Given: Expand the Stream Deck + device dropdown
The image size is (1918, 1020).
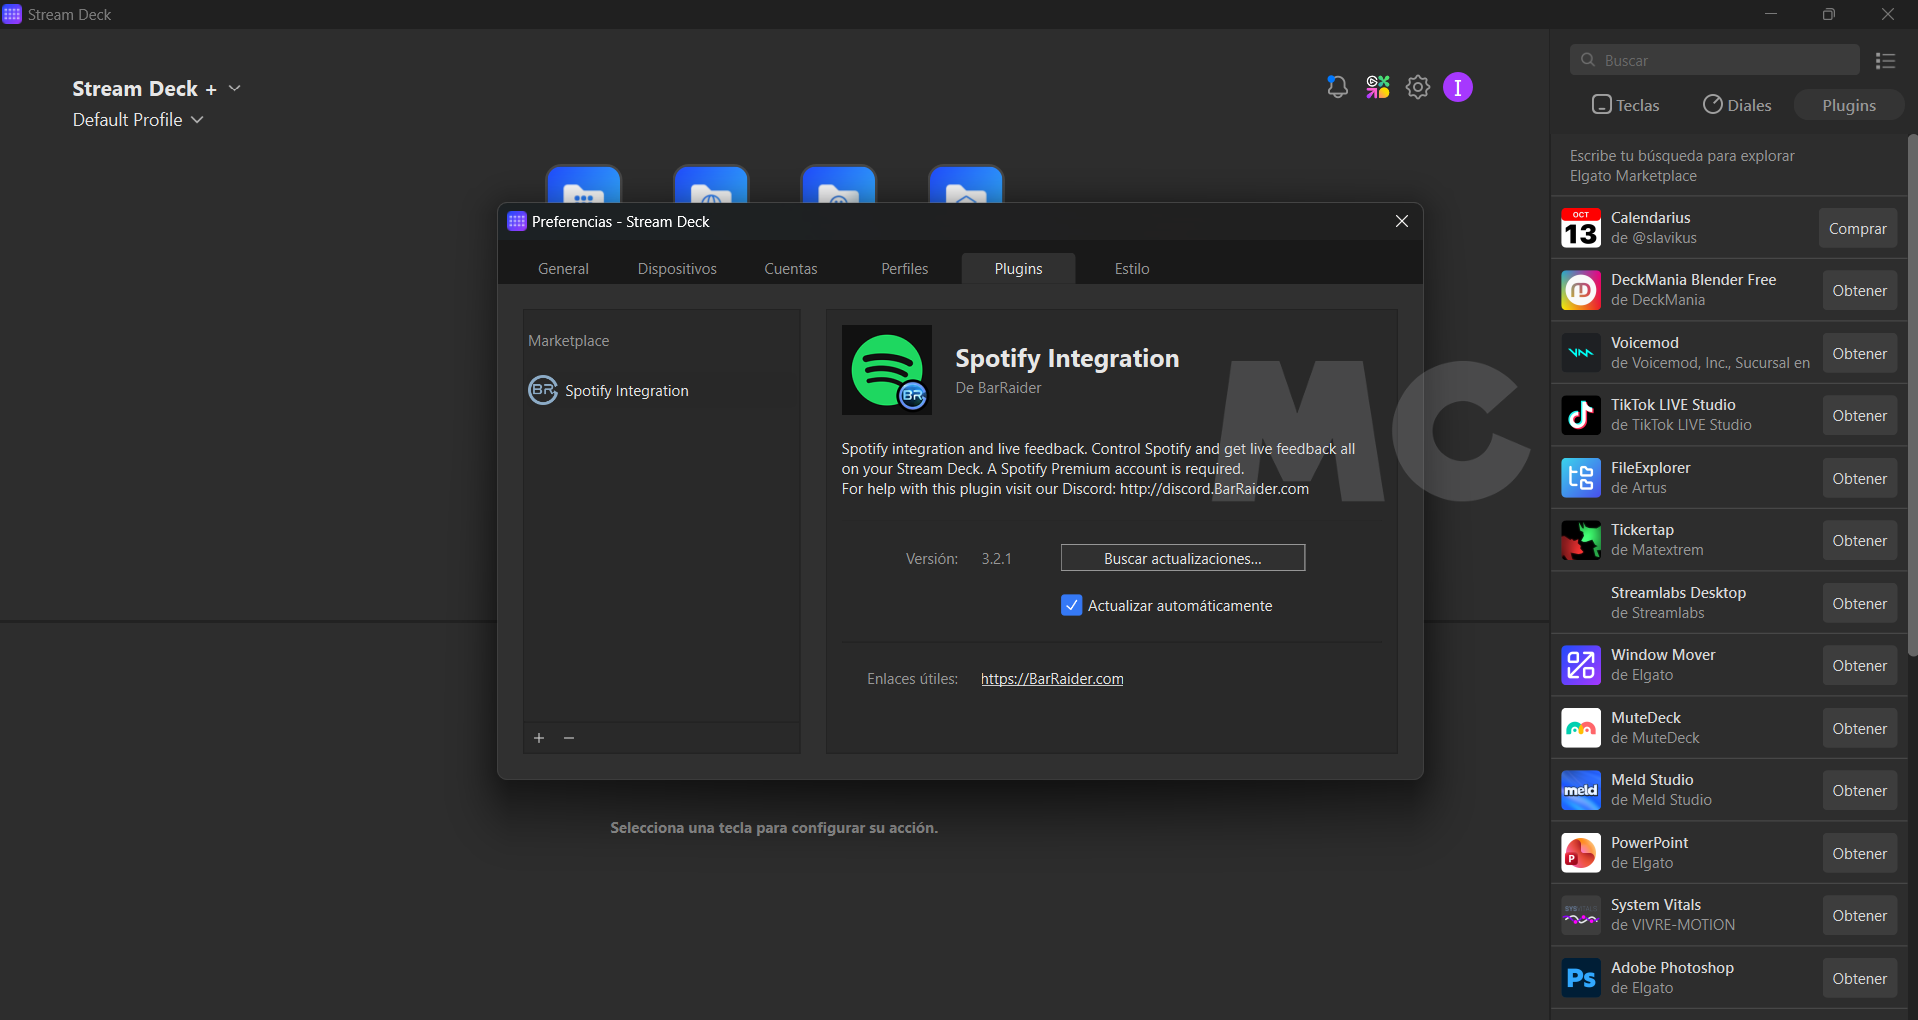Looking at the screenshot, I should [235, 89].
